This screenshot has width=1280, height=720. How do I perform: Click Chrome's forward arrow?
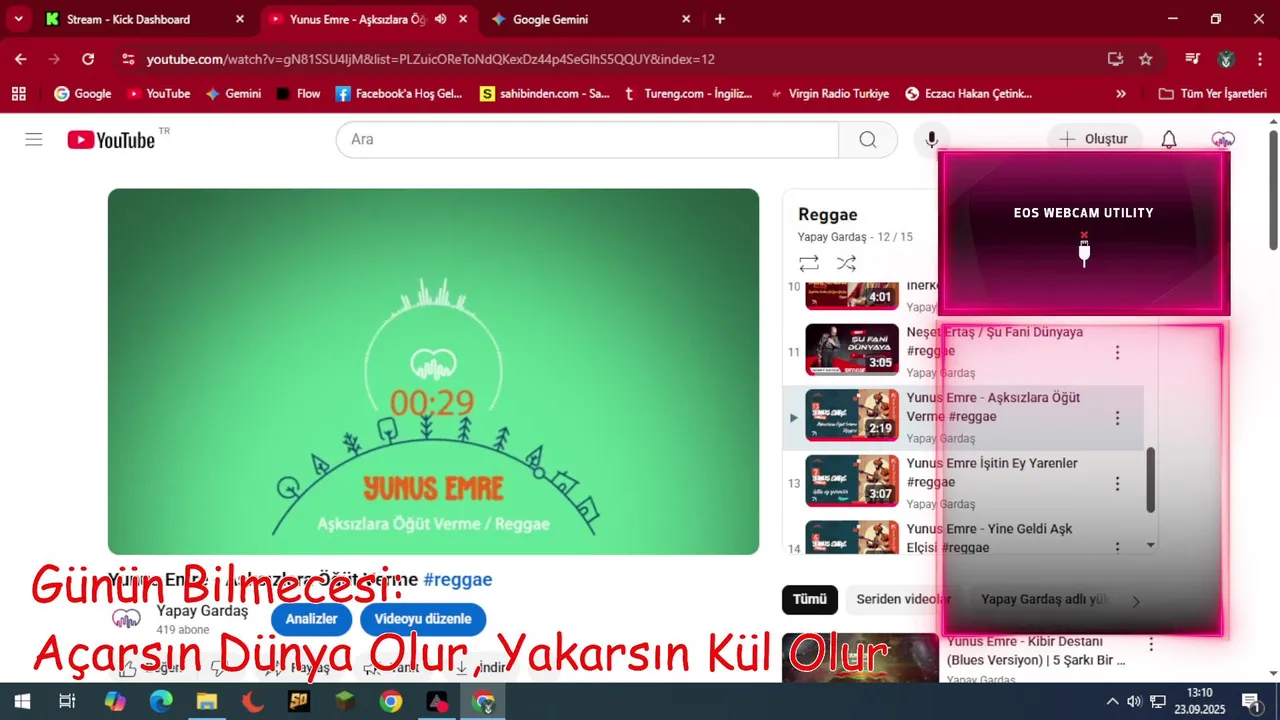tap(54, 59)
